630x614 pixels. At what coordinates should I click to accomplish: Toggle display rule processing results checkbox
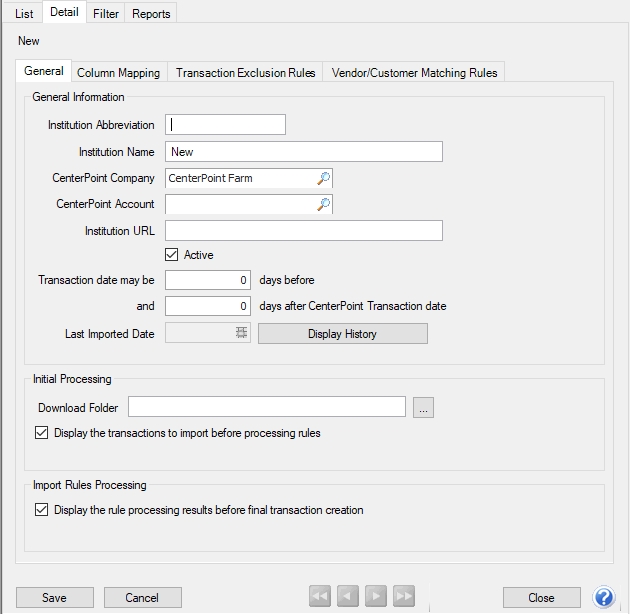click(41, 509)
